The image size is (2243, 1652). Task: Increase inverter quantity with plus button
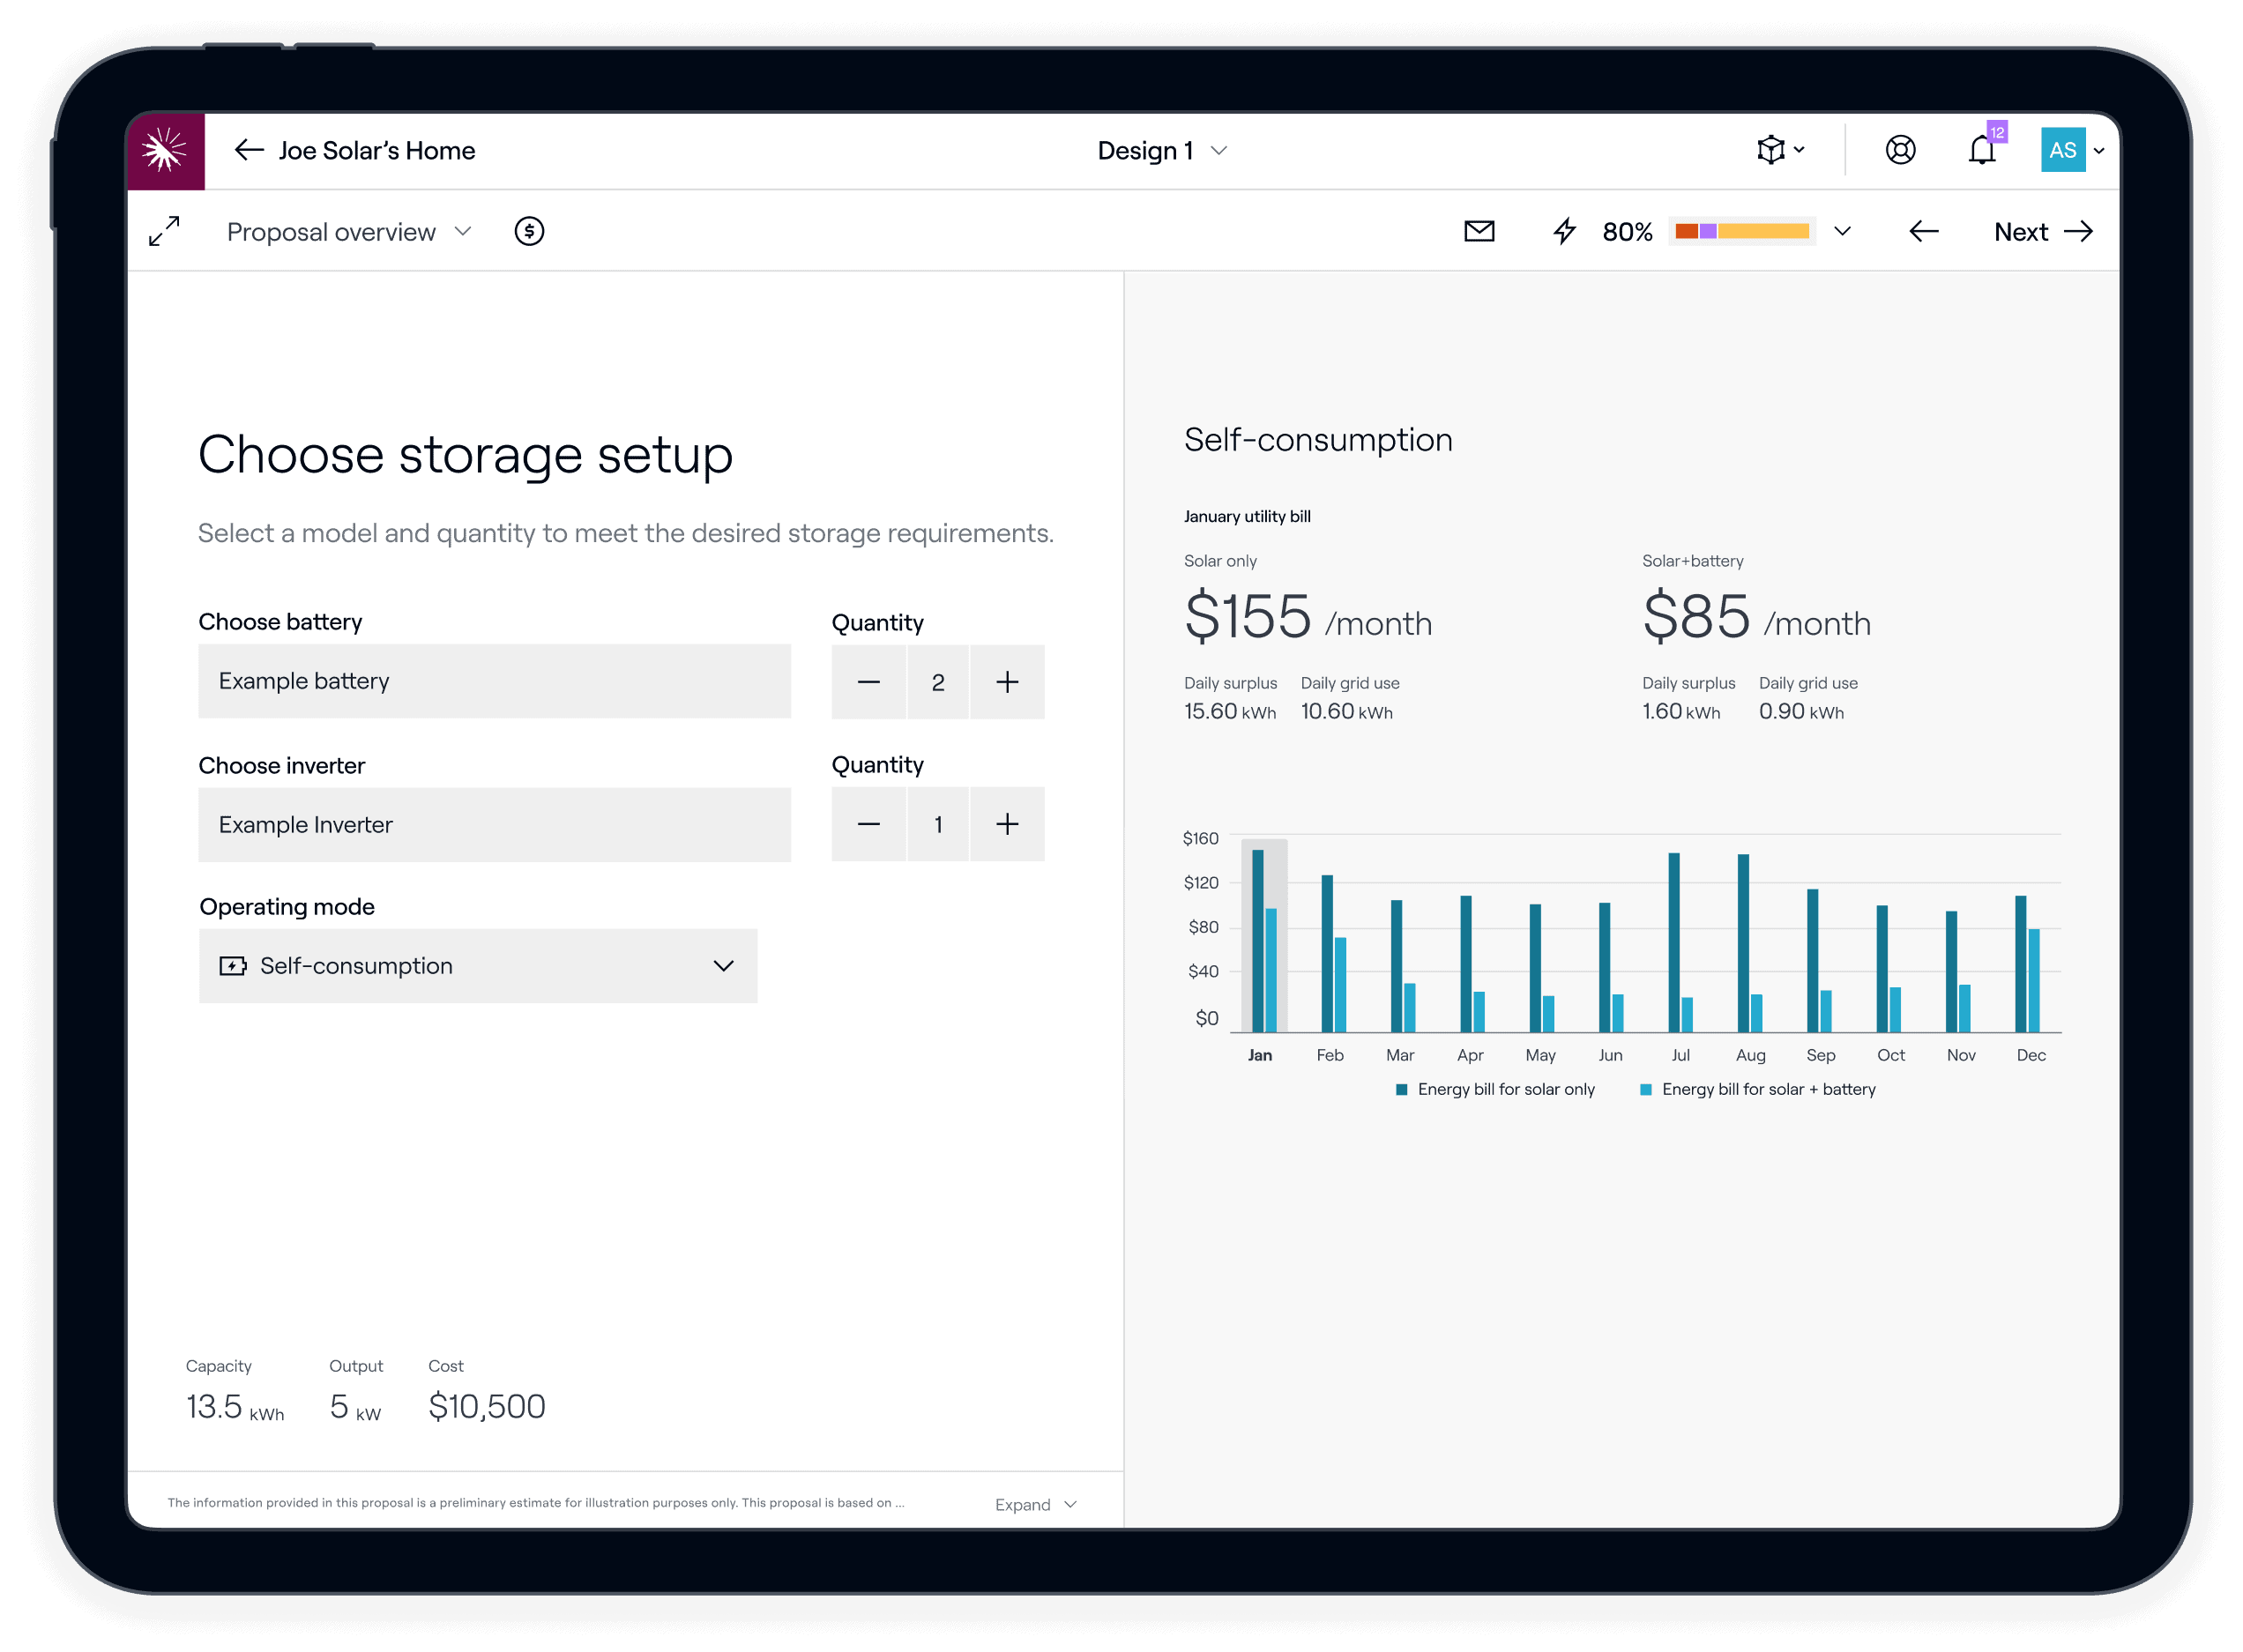(x=1007, y=824)
